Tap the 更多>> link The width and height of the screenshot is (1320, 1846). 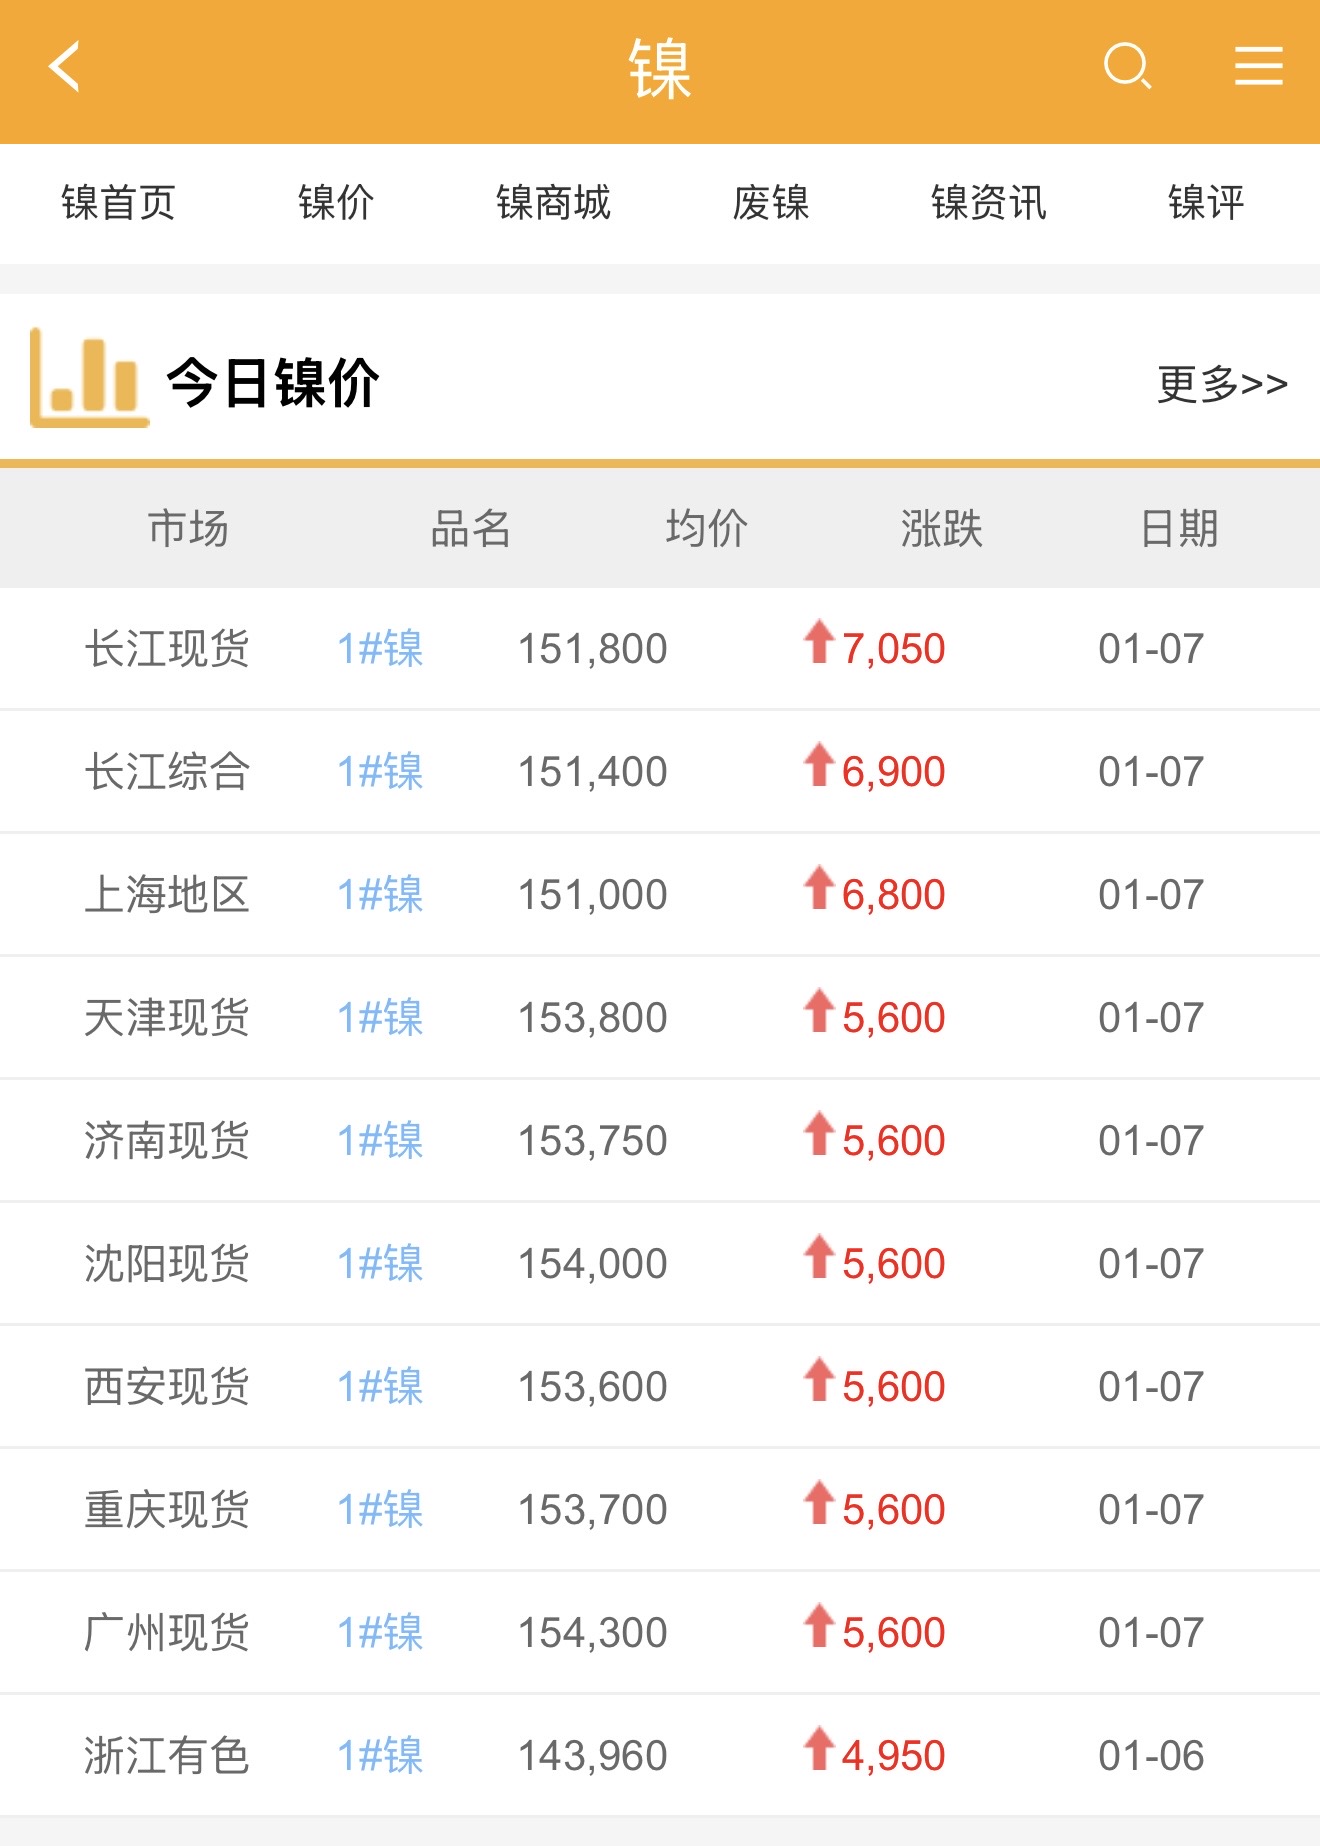(x=1221, y=384)
